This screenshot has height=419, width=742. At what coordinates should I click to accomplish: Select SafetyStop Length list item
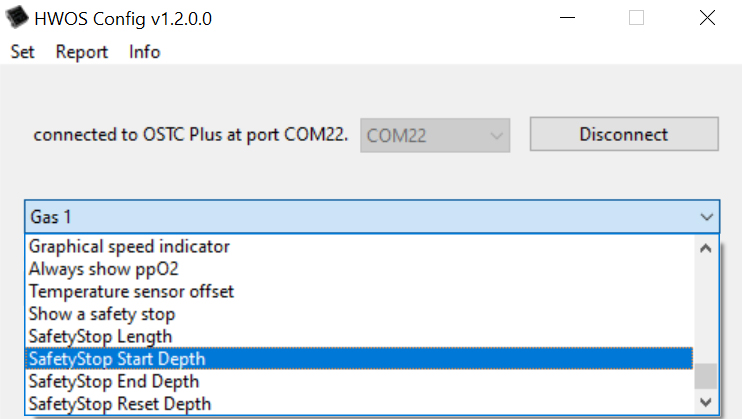tap(101, 336)
